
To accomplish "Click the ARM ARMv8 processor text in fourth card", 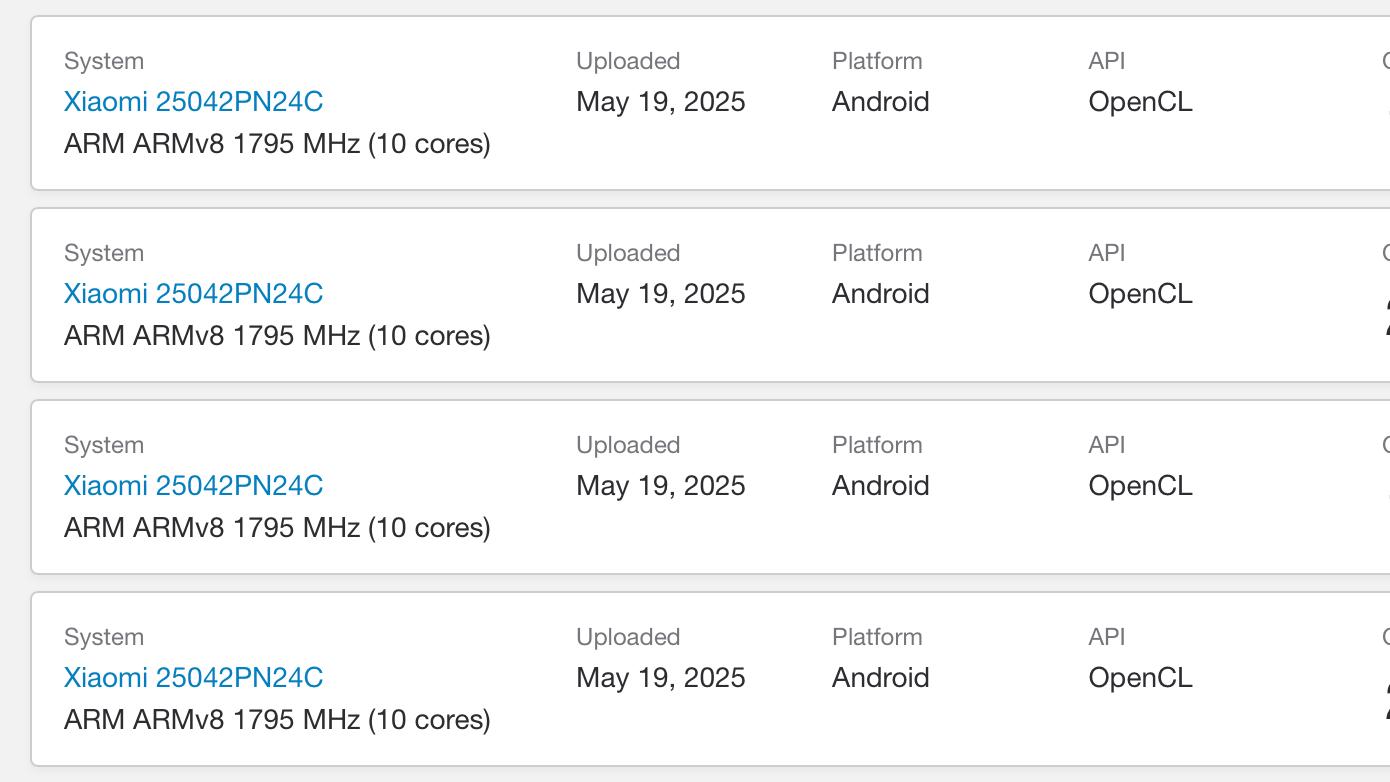I will point(277,720).
